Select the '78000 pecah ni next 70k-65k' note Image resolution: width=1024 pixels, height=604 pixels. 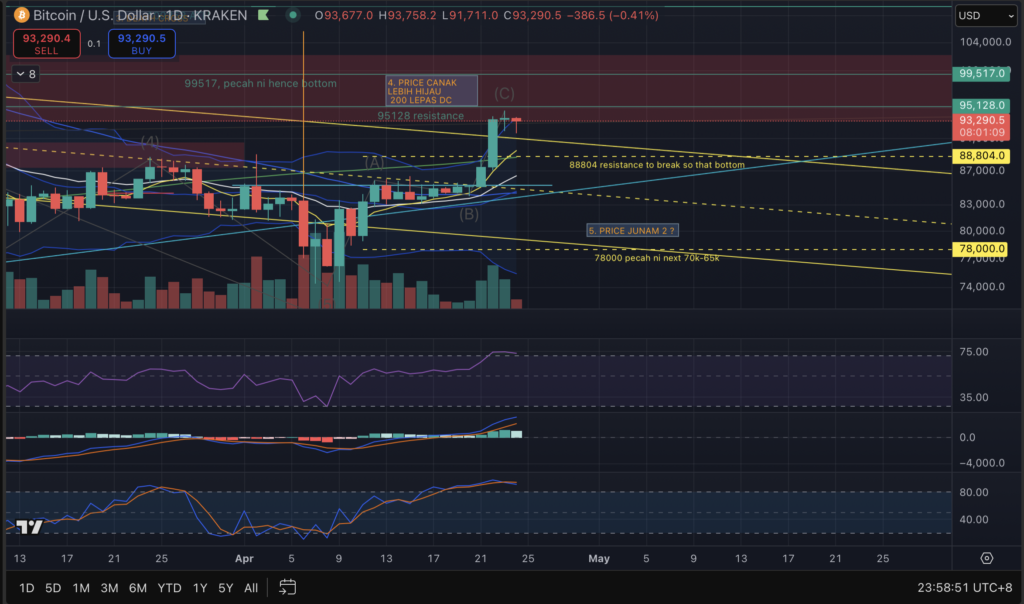click(657, 258)
